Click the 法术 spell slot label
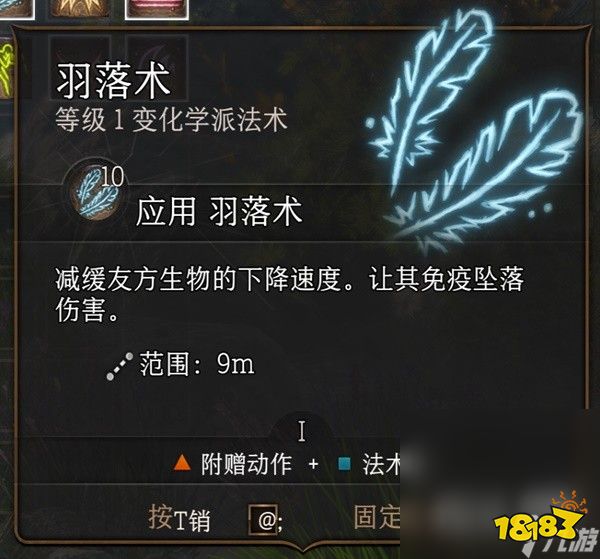Image resolution: width=600 pixels, height=559 pixels. pos(382,464)
